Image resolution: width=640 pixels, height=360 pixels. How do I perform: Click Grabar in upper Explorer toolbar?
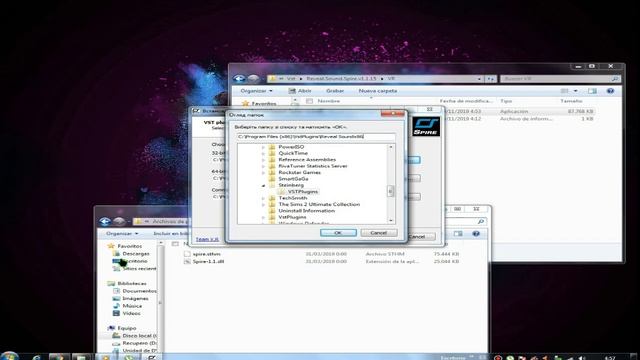[335, 91]
